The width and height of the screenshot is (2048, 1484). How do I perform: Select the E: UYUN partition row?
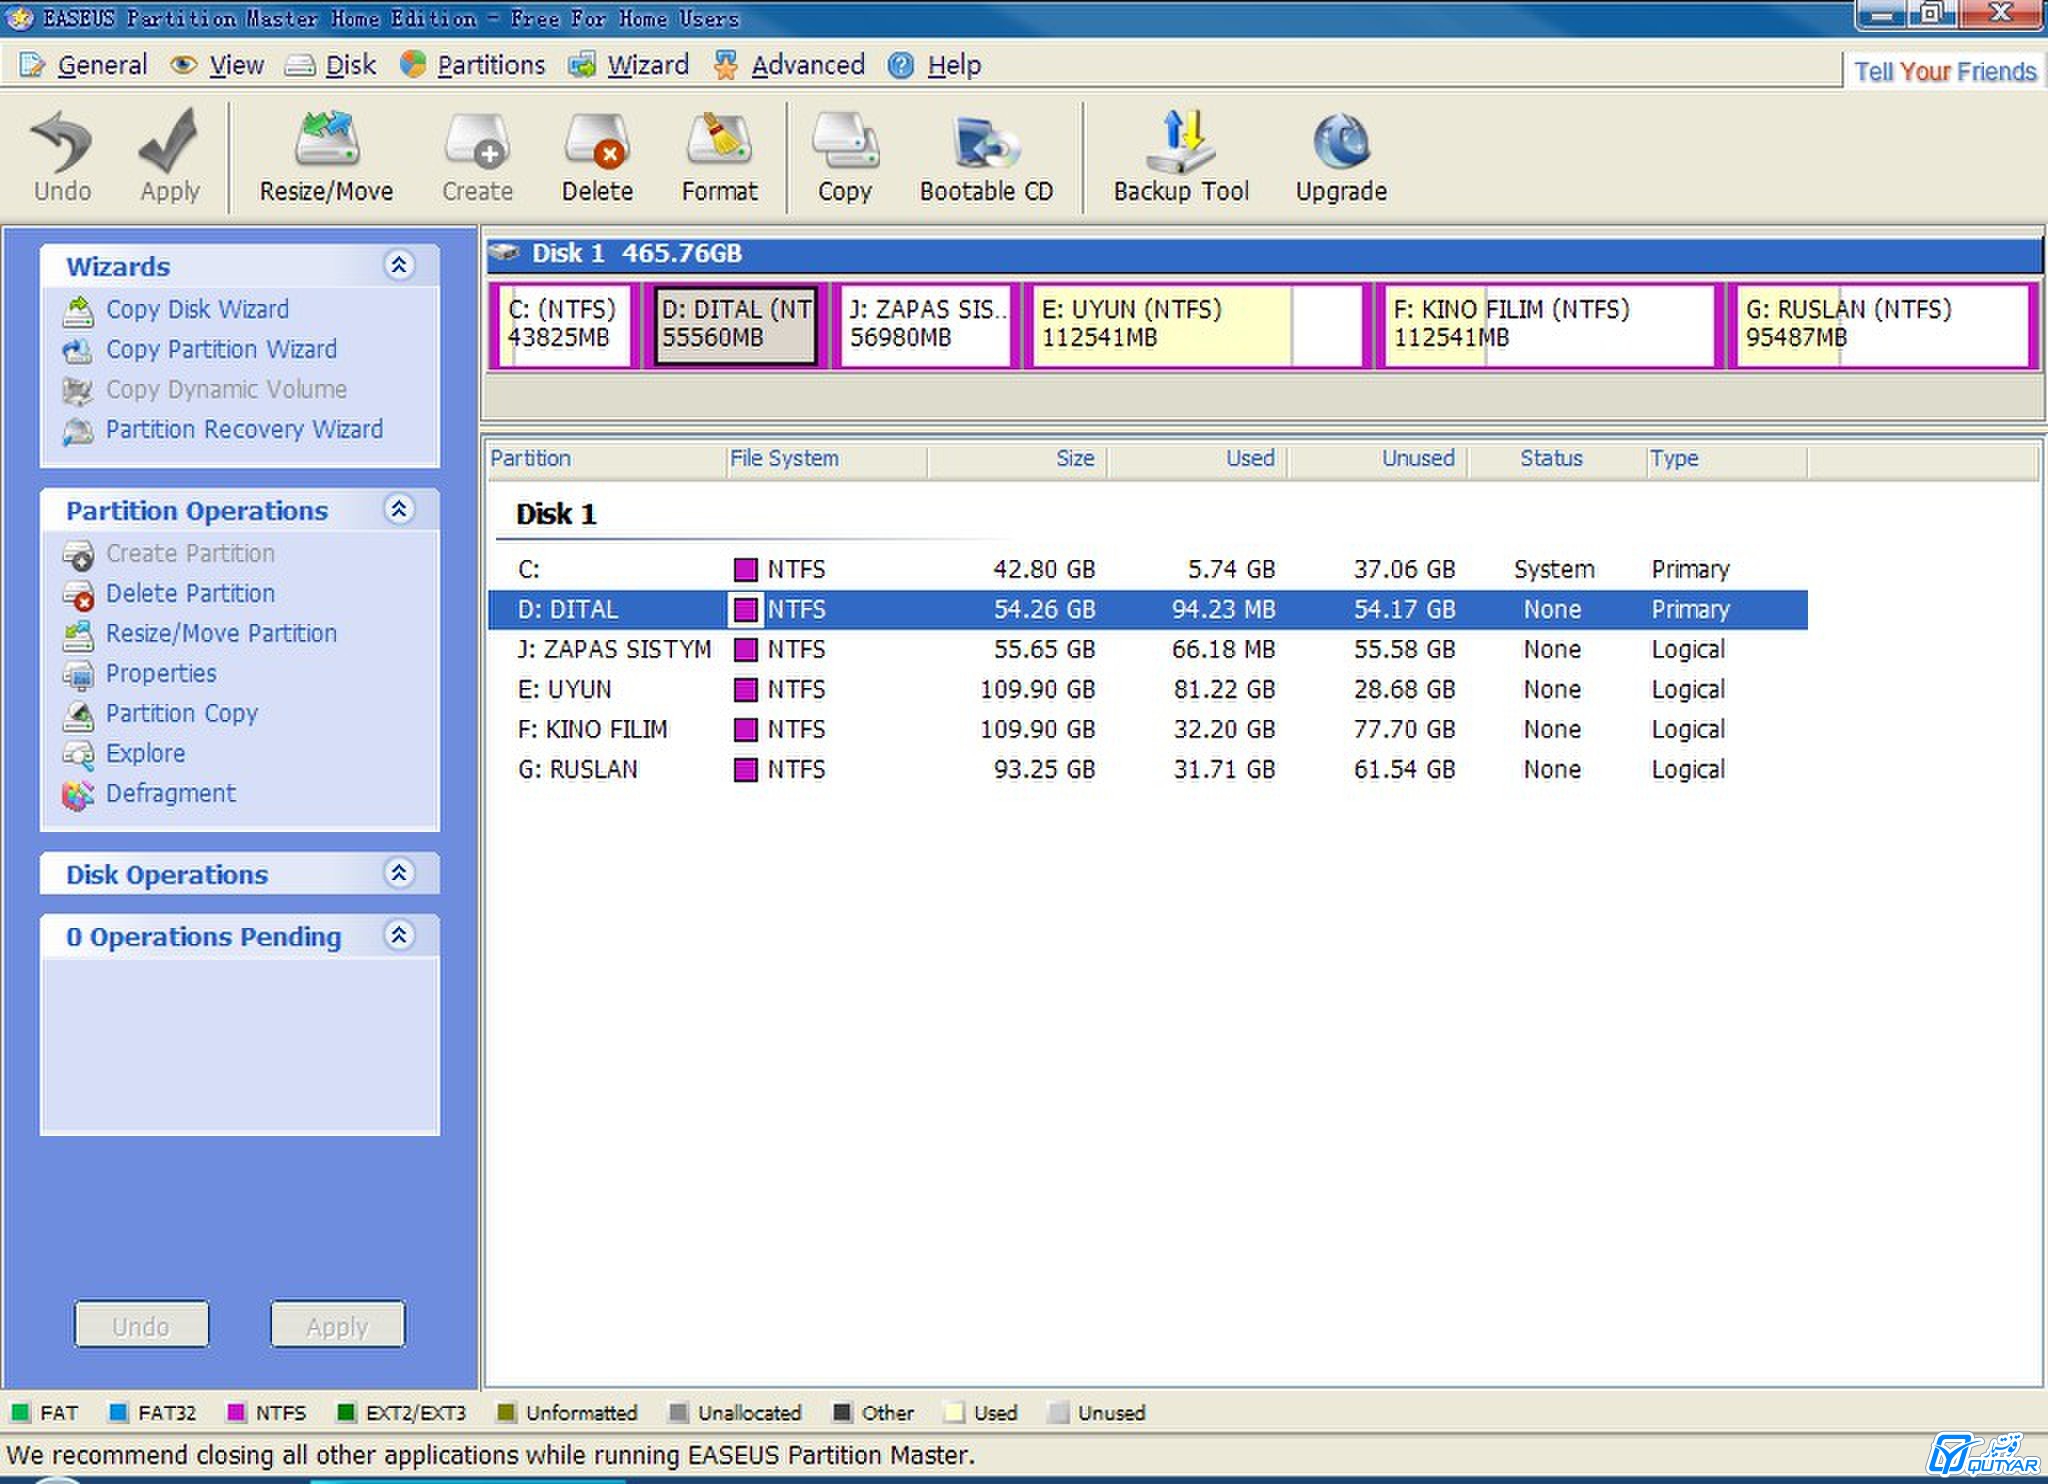pyautogui.click(x=1147, y=689)
